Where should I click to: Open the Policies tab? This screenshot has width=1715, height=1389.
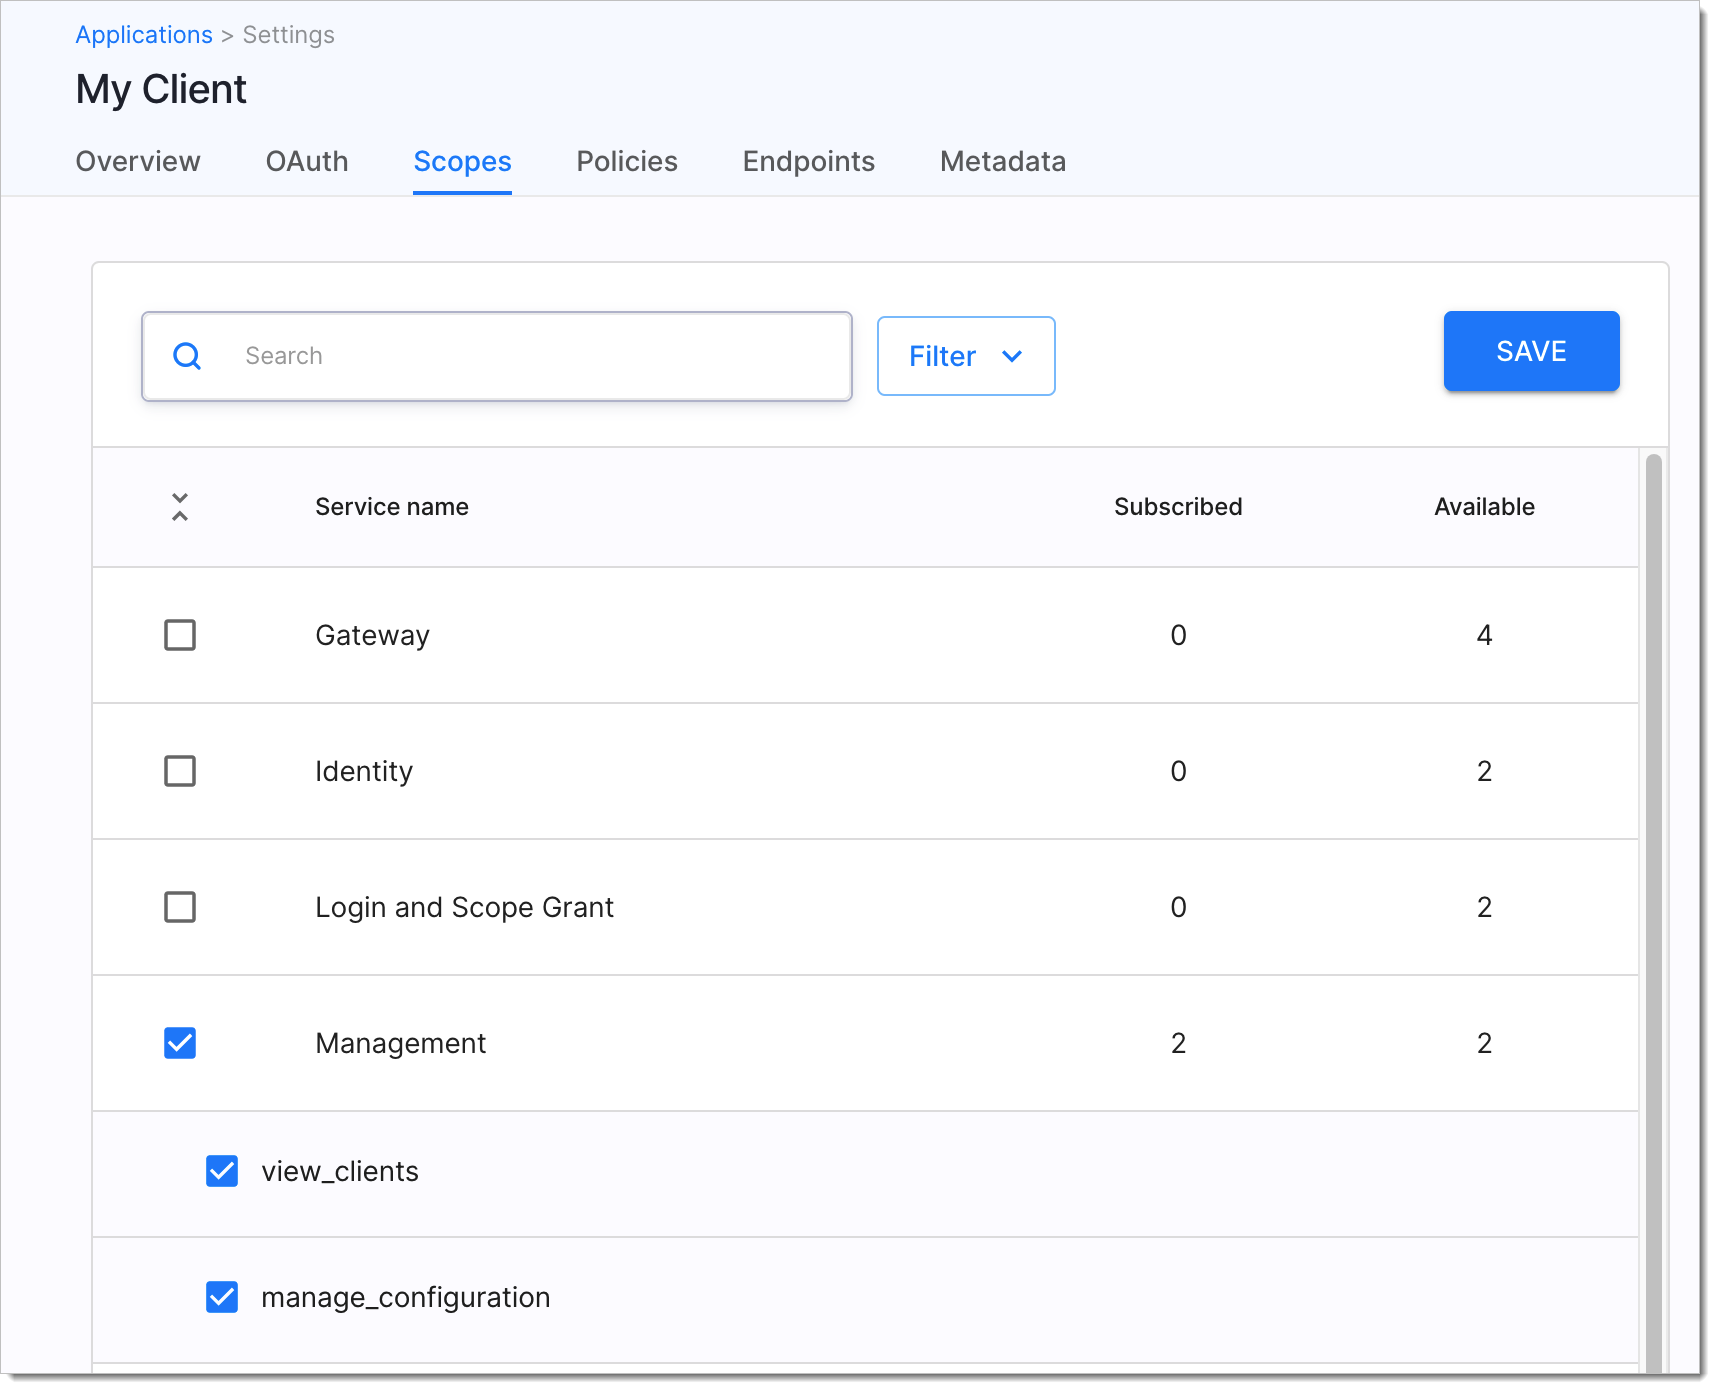627,161
